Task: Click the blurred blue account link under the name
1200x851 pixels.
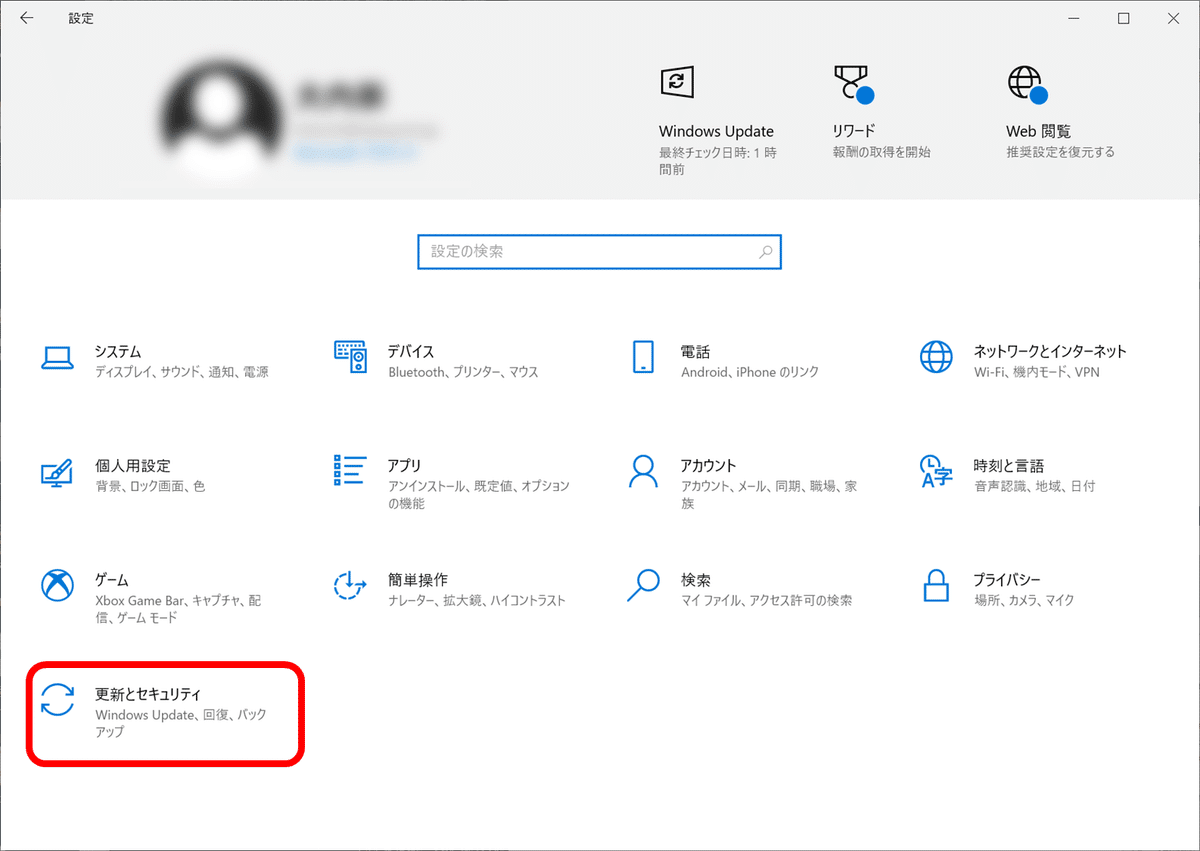Action: [x=355, y=154]
